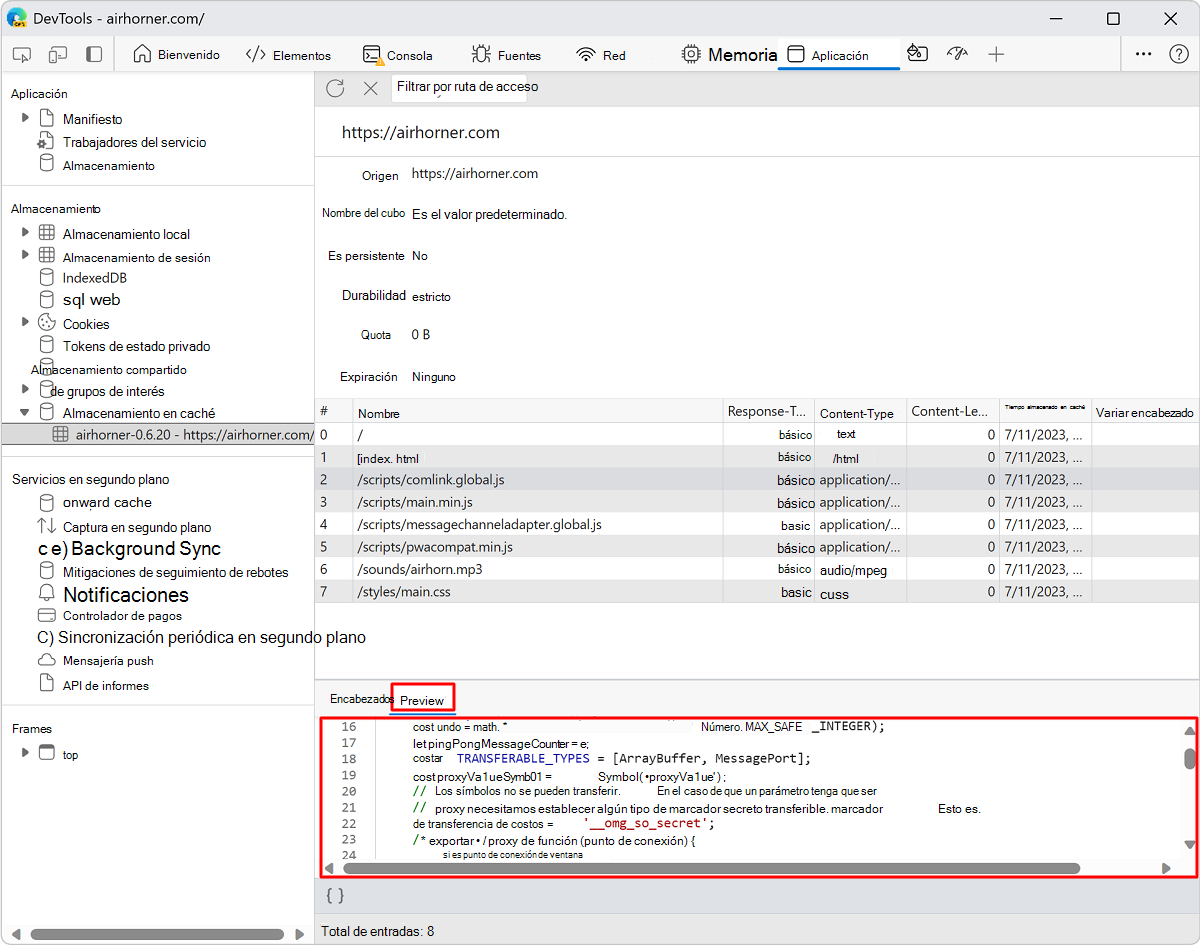
Task: Select /scripts/pwacompat.min.js row
Action: point(757,547)
